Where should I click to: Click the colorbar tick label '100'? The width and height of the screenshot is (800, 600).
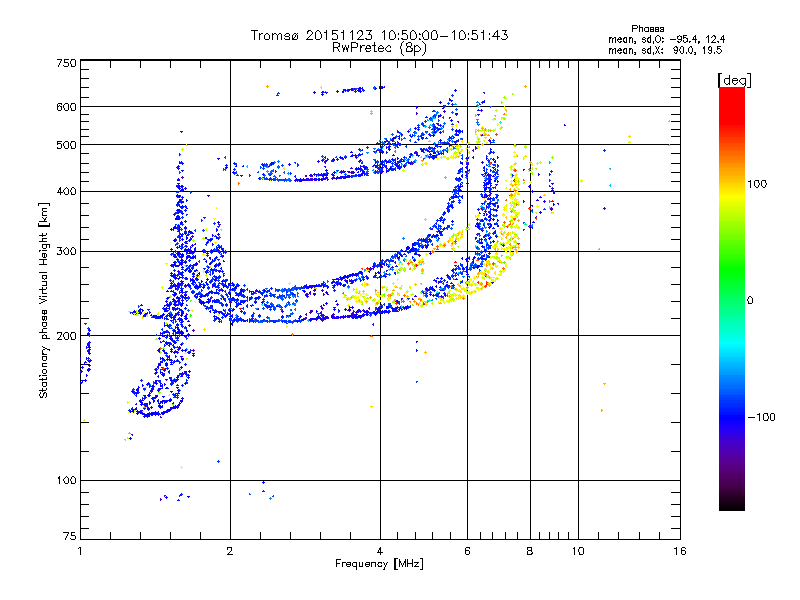757,184
